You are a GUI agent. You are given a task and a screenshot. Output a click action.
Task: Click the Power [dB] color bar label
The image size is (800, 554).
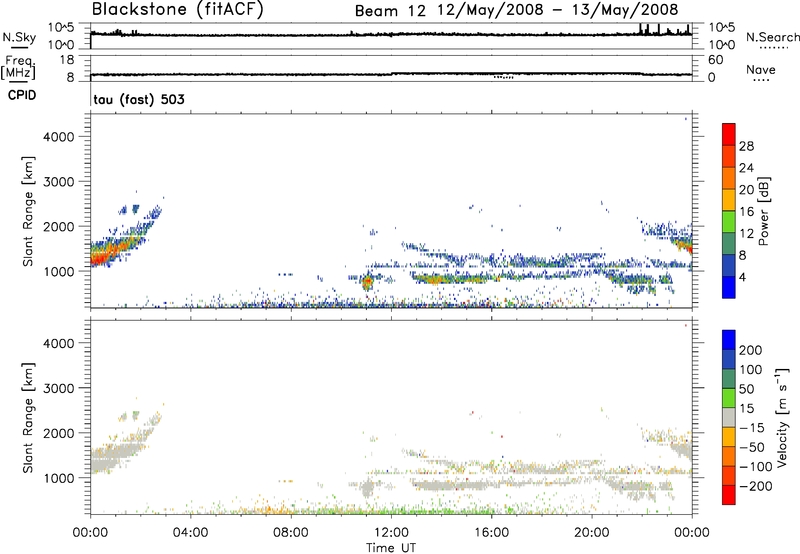click(763, 211)
